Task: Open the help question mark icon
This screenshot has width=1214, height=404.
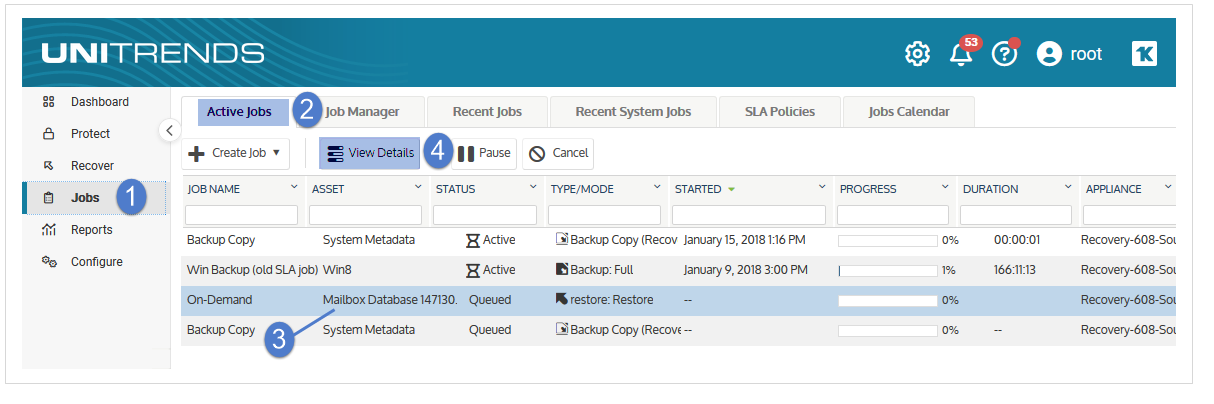Action: [1004, 54]
